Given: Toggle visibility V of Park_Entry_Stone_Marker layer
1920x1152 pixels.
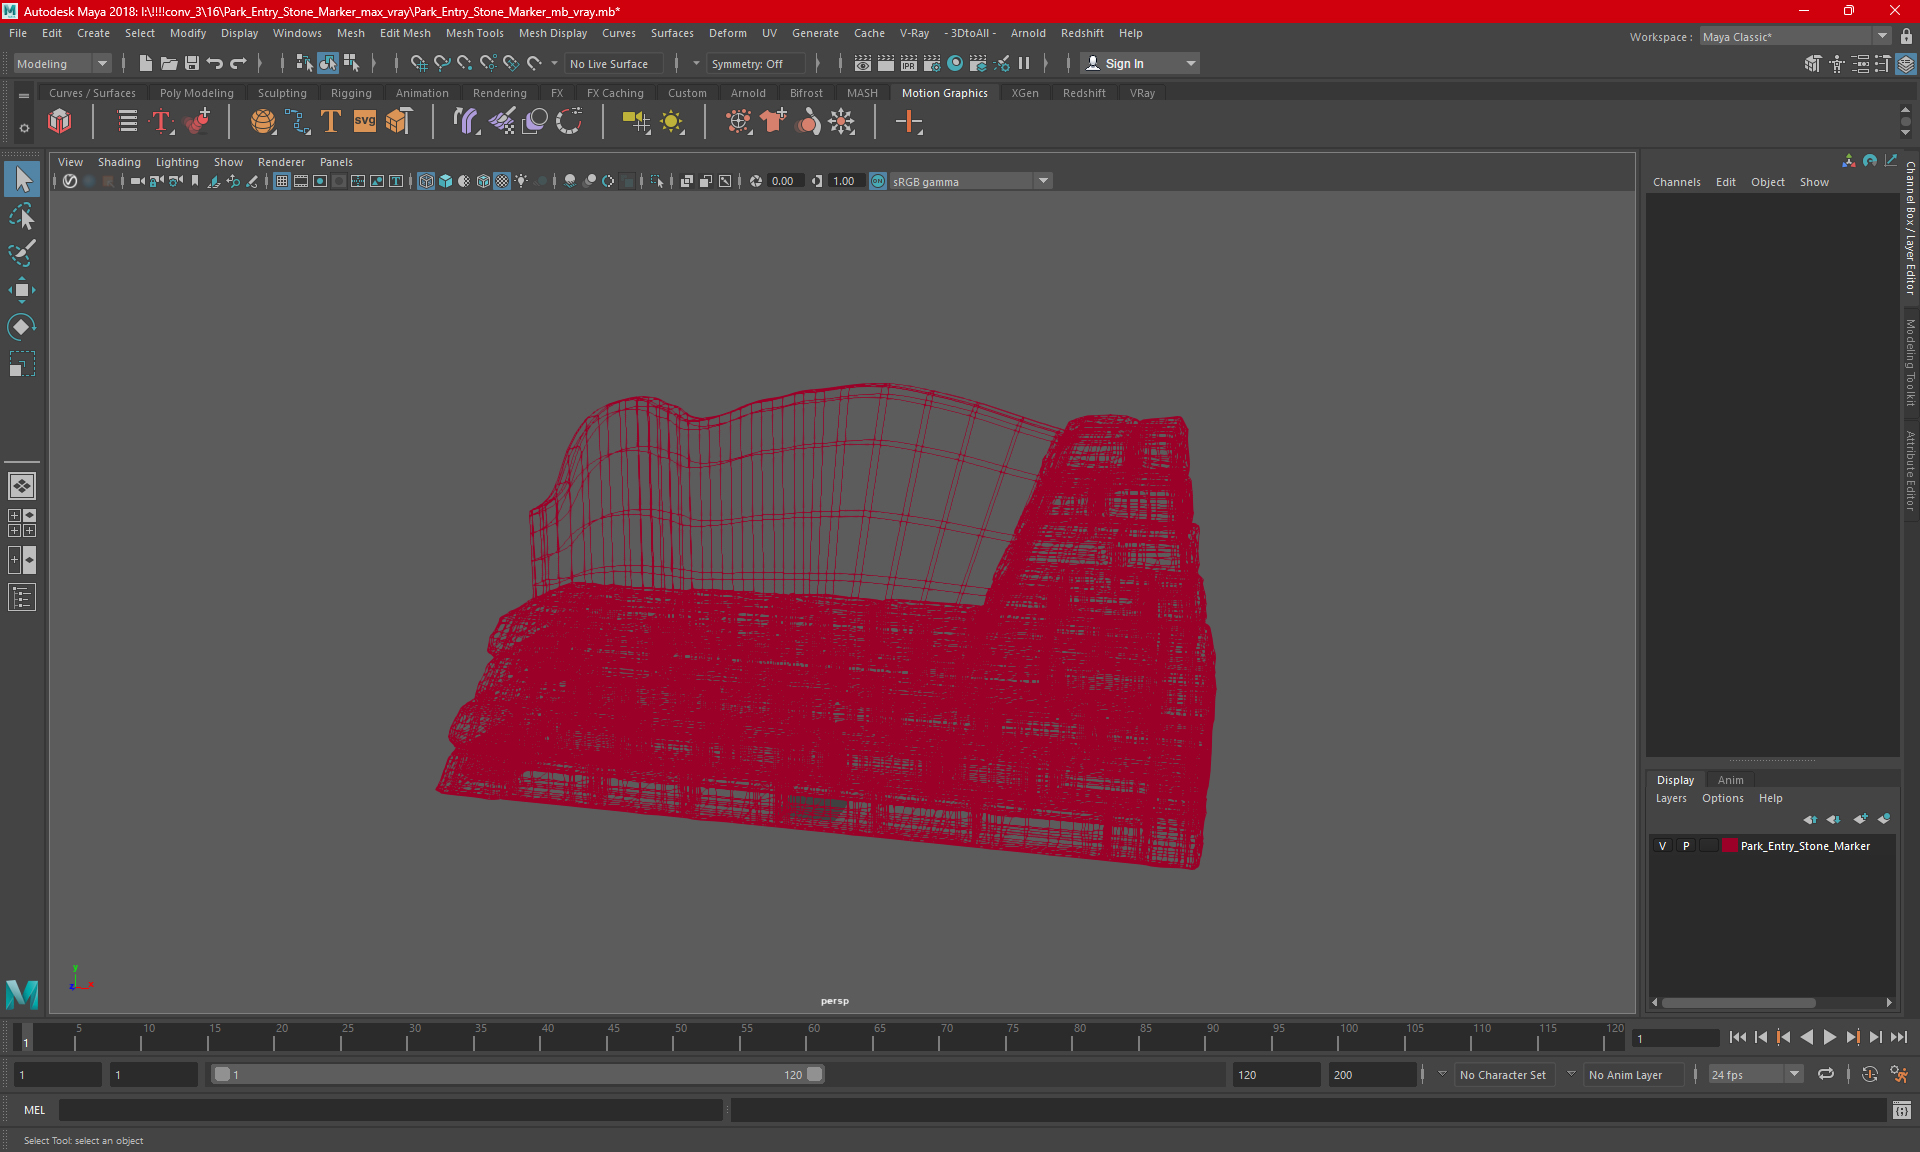Looking at the screenshot, I should [x=1663, y=846].
